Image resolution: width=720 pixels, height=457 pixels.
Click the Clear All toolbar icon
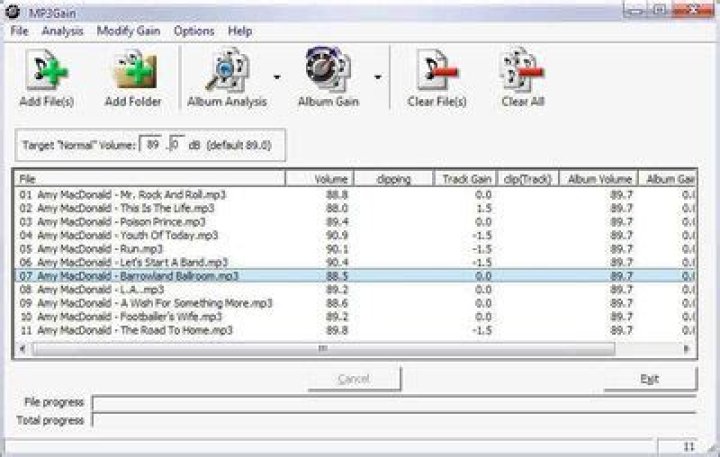coord(523,79)
